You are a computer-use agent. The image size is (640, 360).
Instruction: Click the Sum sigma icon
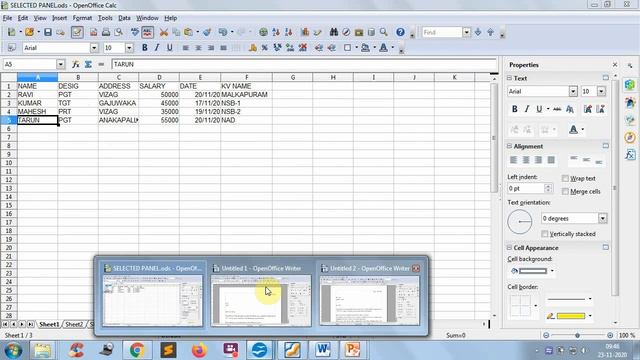point(88,64)
